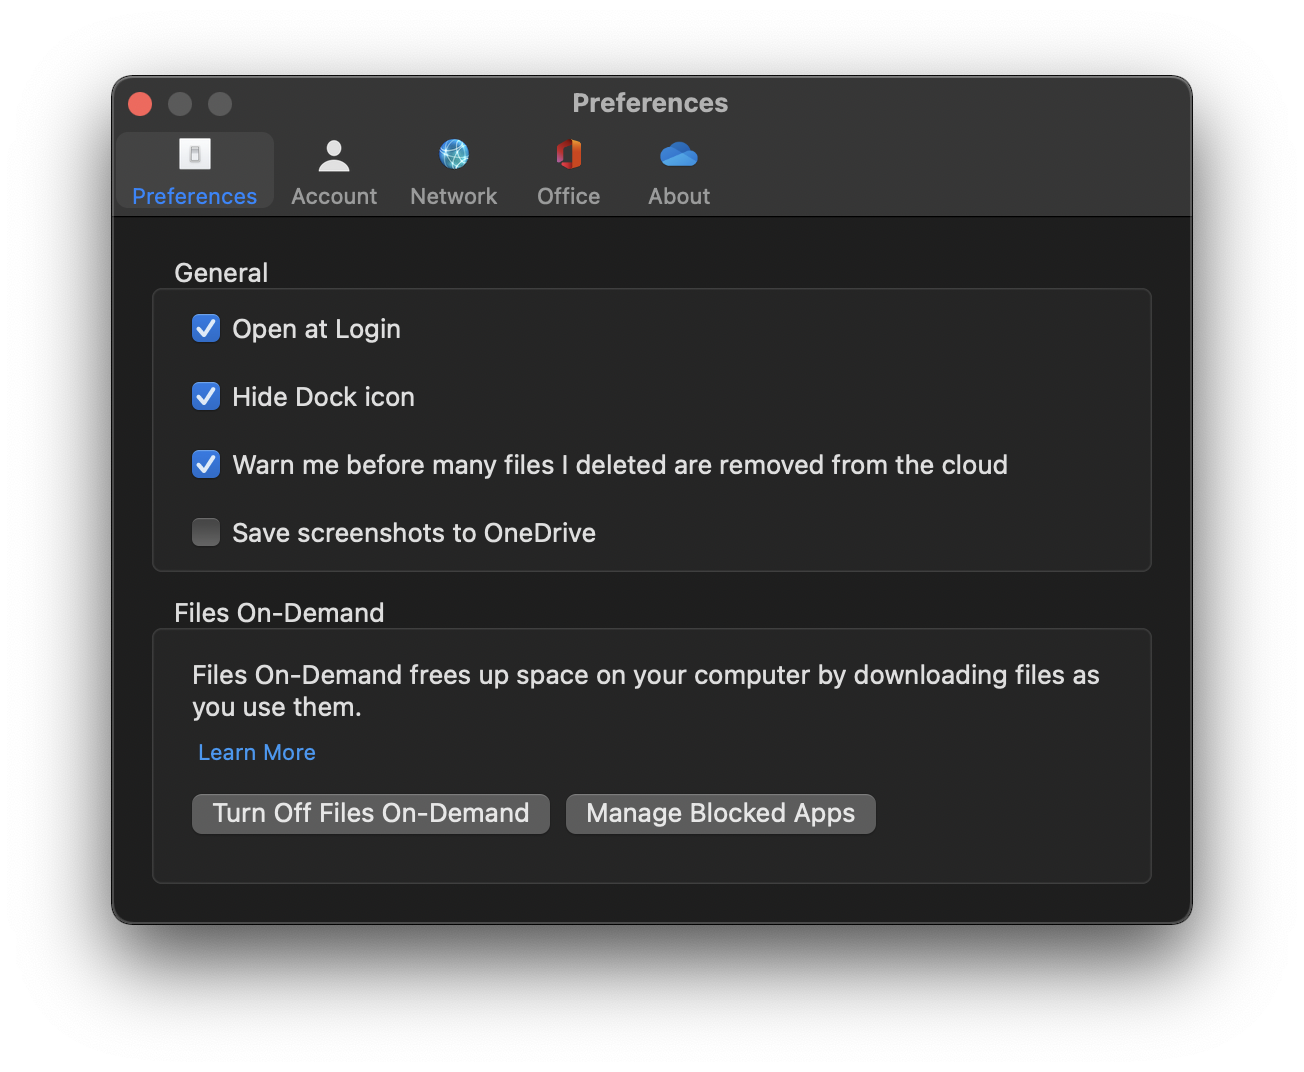This screenshot has height=1072, width=1304.
Task: Disable the Hide Dock icon checkbox
Action: pyautogui.click(x=206, y=397)
